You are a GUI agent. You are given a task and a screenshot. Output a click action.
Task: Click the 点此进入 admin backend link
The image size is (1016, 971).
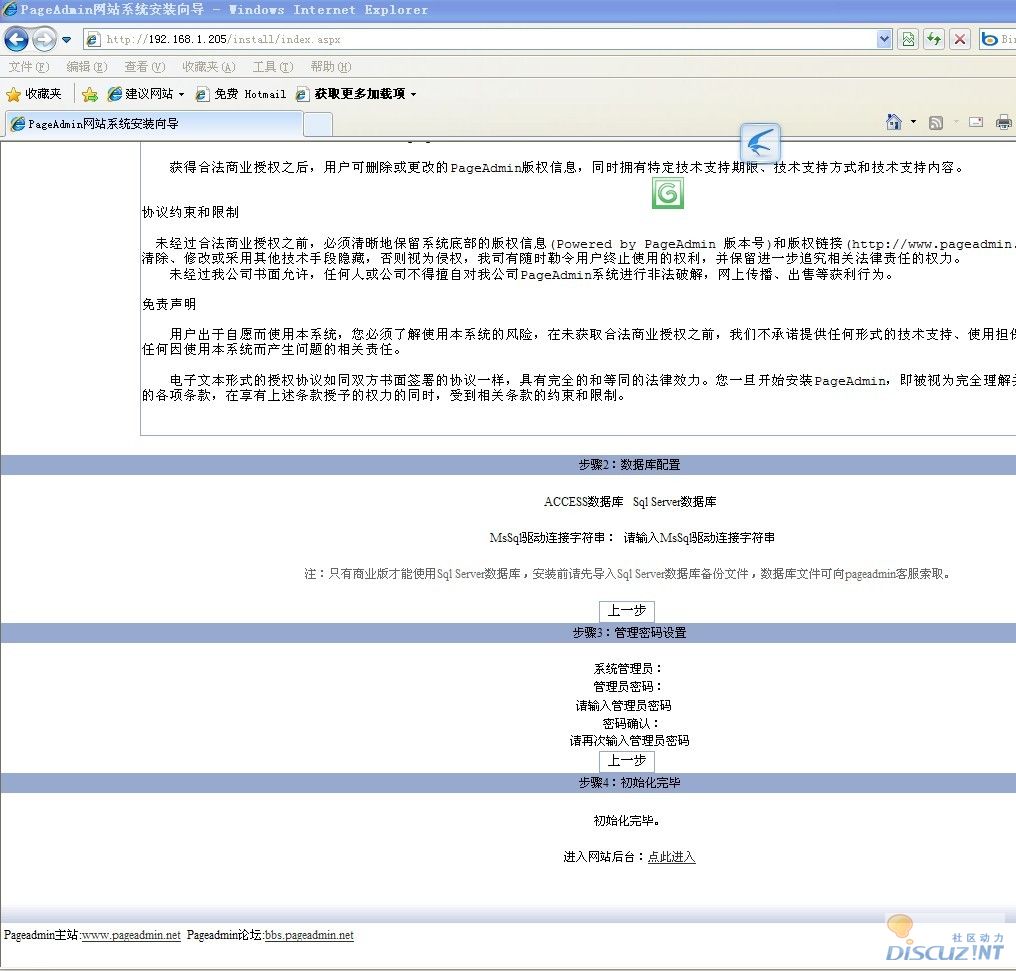pyautogui.click(x=671, y=857)
